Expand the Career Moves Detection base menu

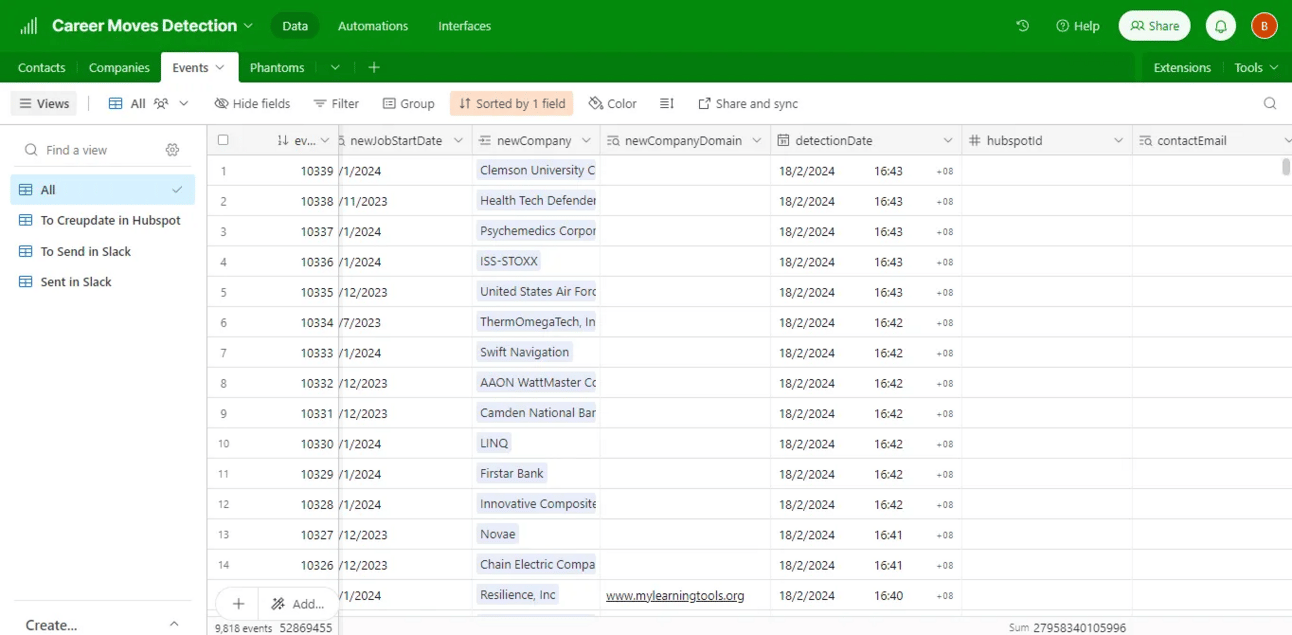[x=248, y=26]
